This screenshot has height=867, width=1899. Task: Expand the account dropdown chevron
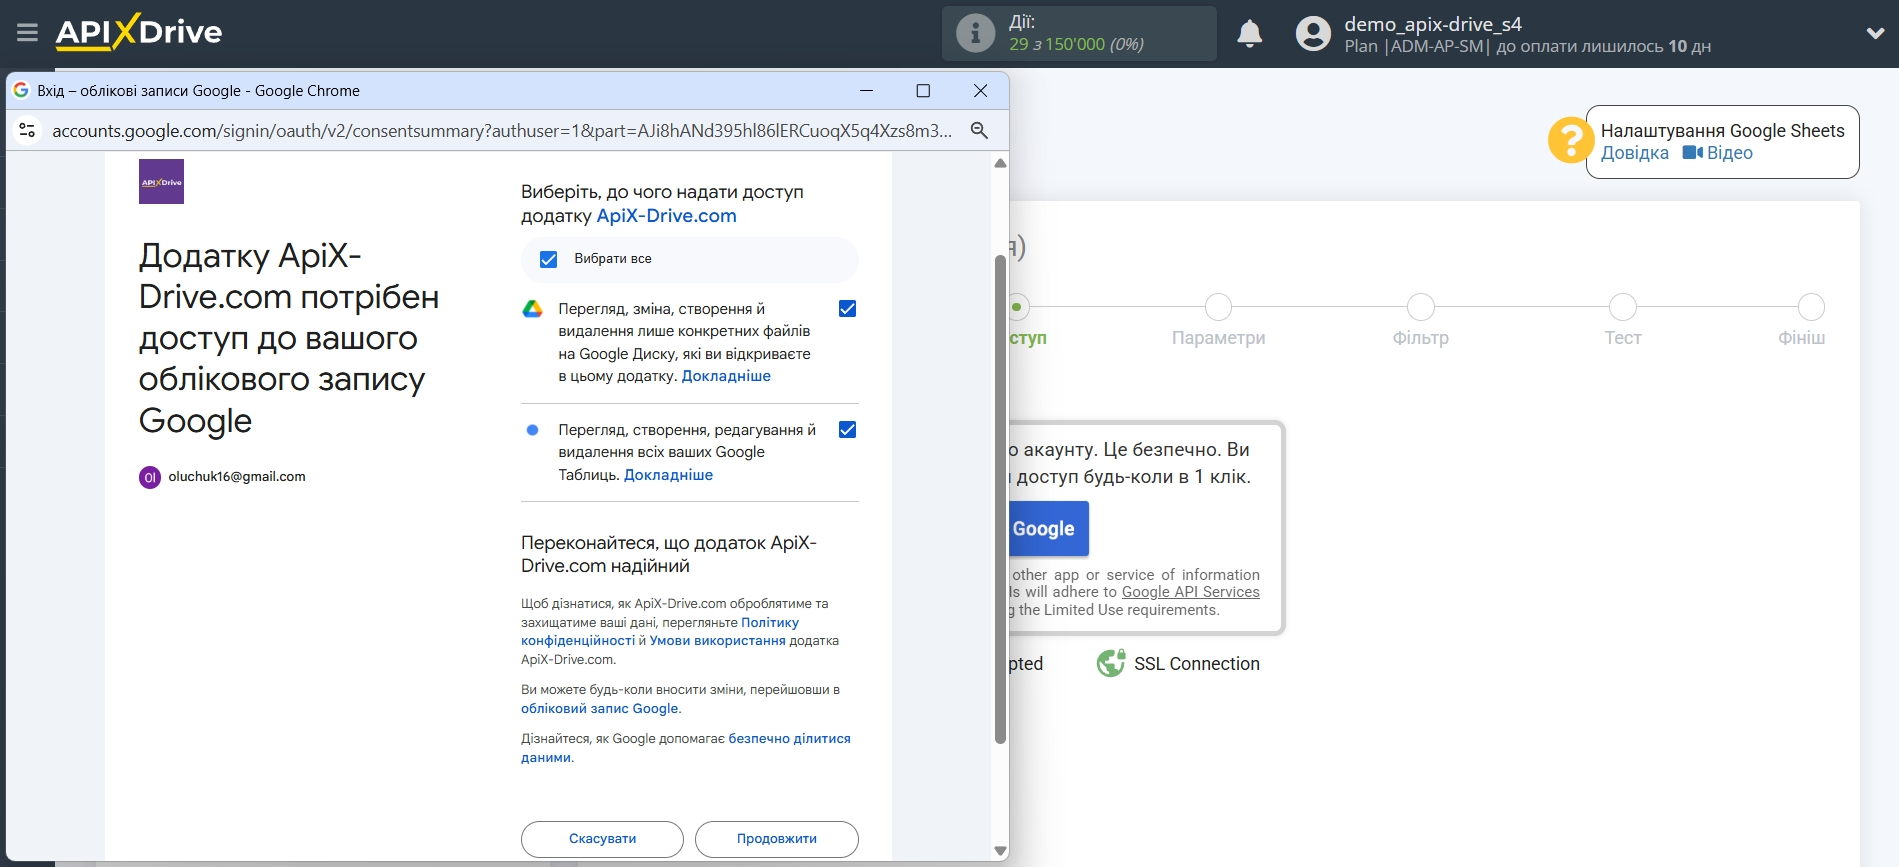(x=1875, y=33)
